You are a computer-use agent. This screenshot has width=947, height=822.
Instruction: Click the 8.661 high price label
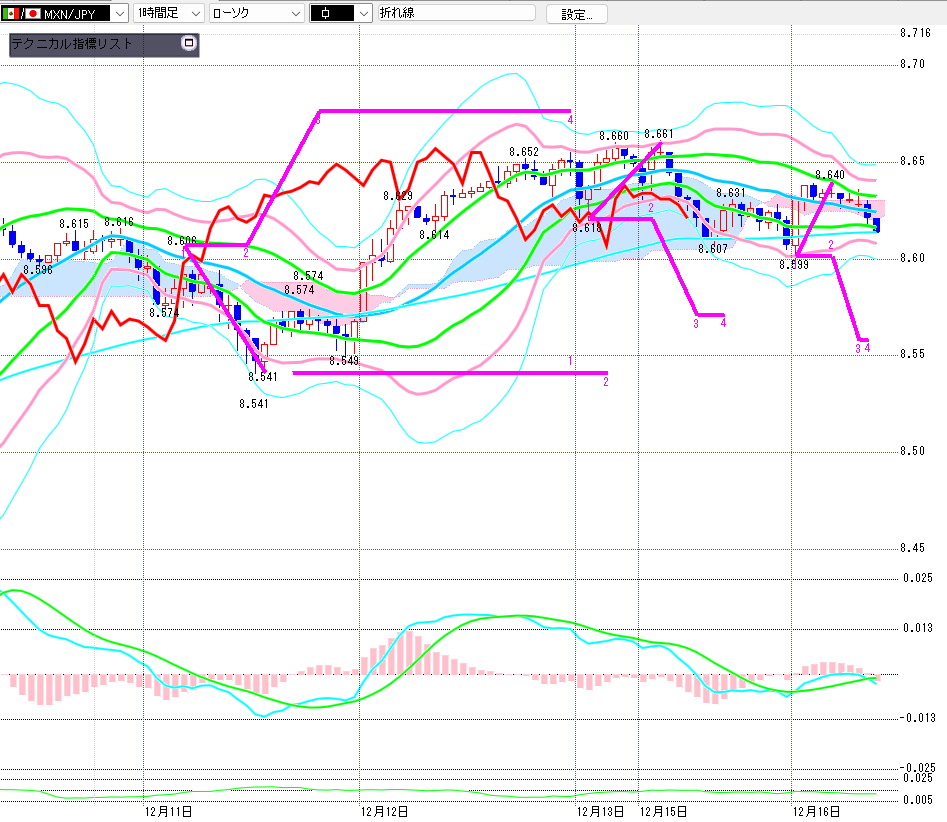[x=659, y=134]
